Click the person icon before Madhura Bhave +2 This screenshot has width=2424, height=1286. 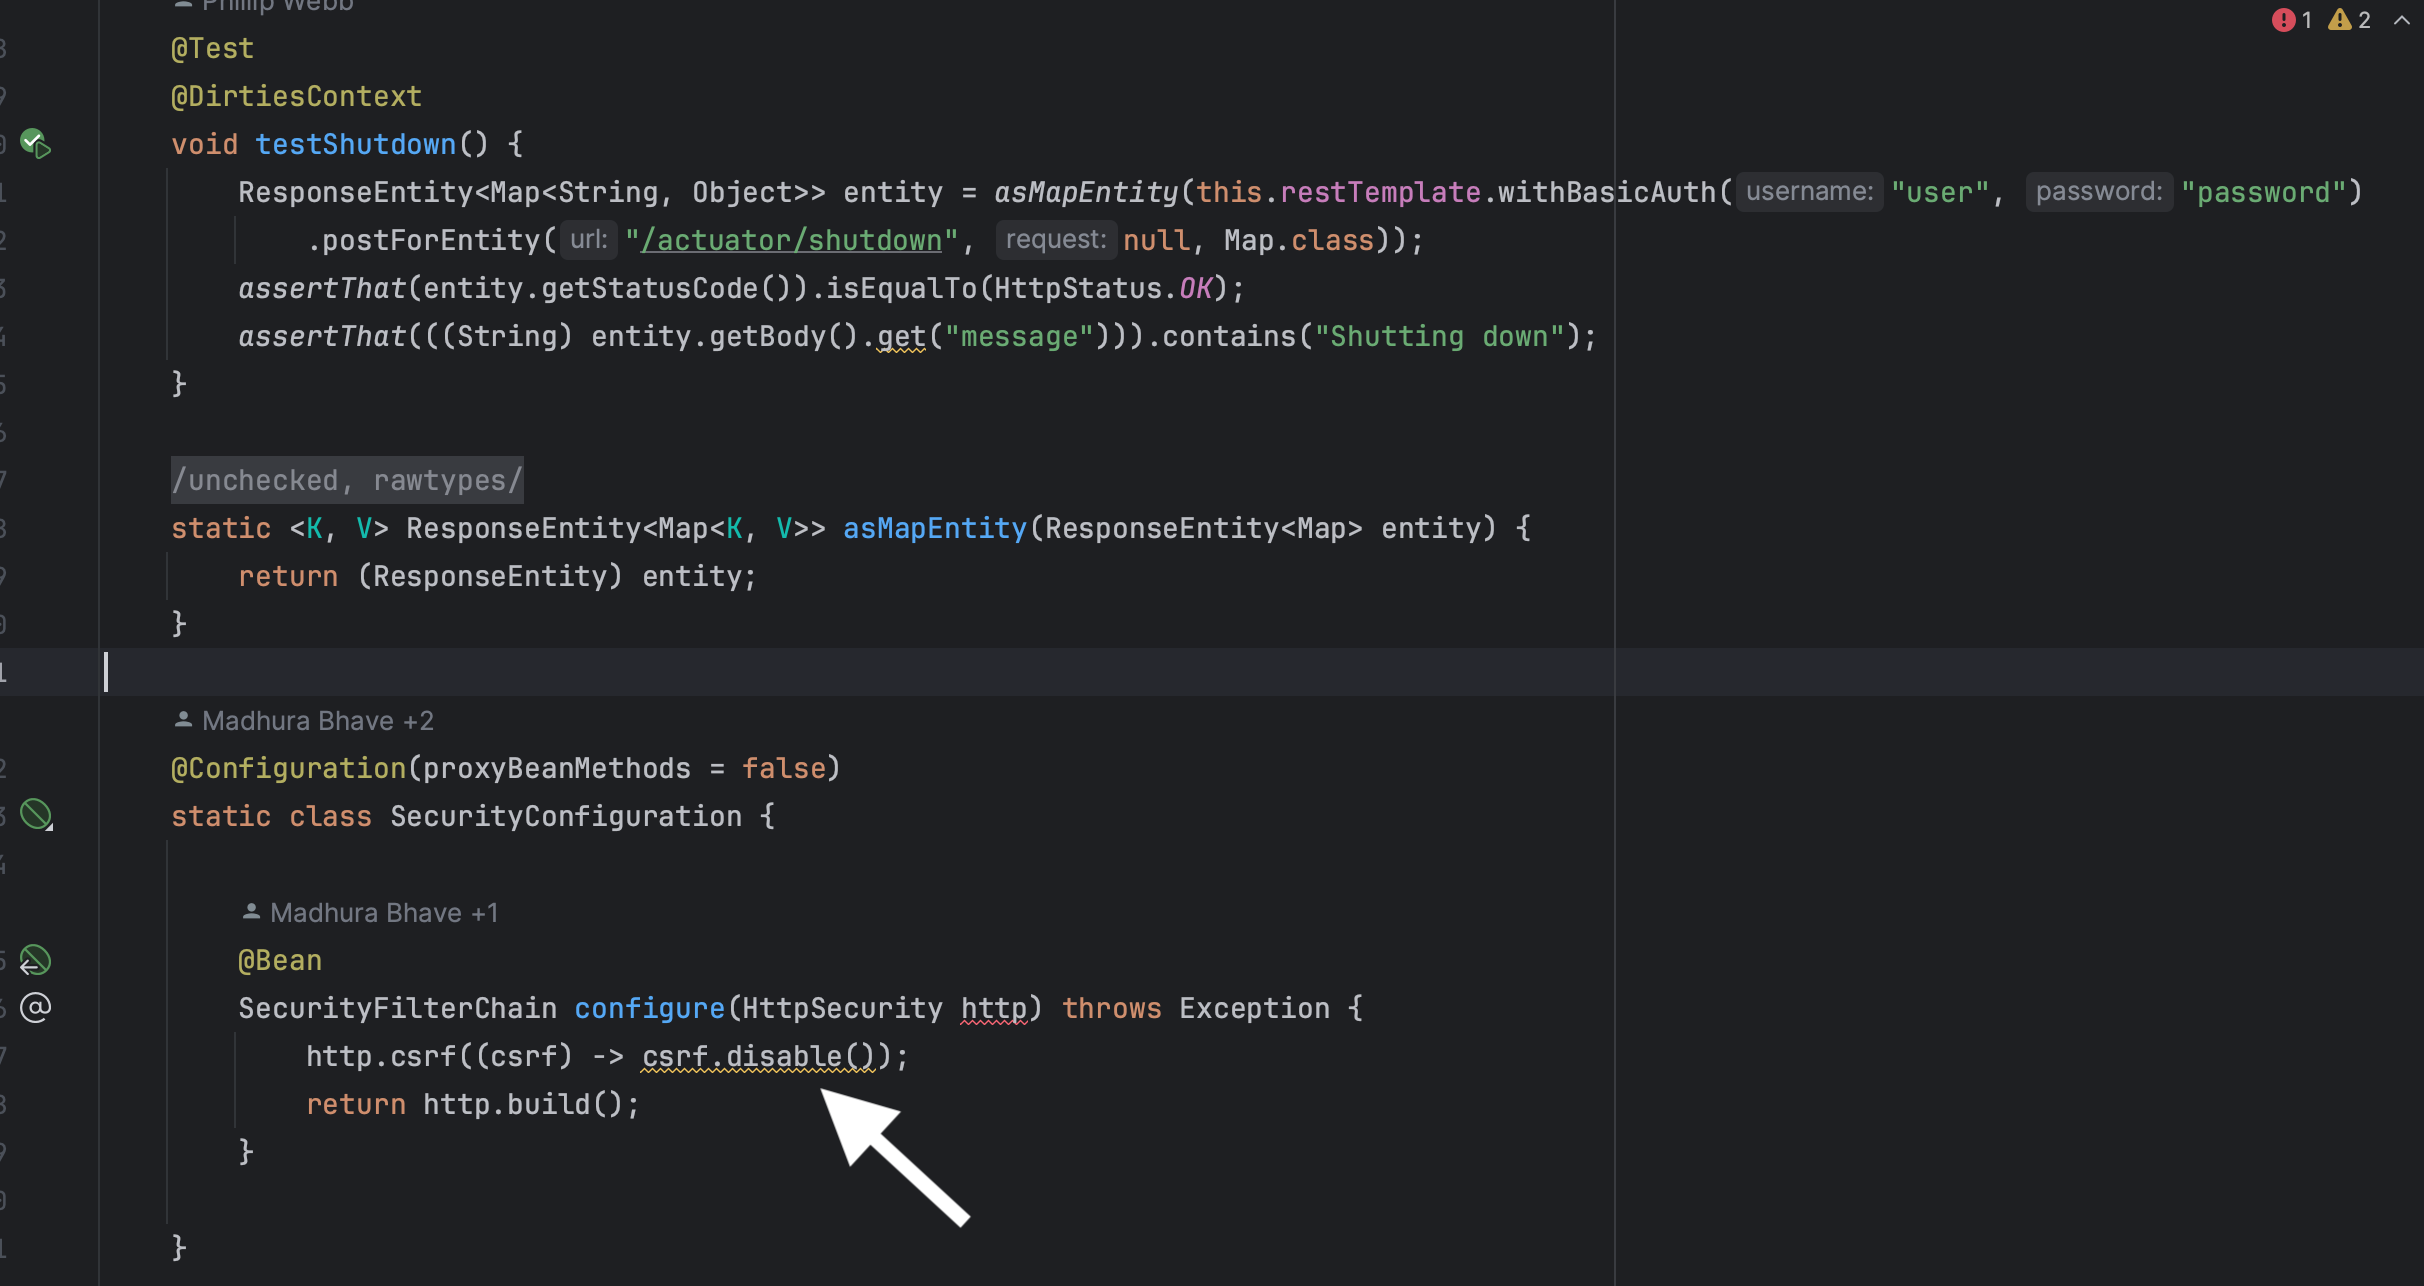(x=183, y=720)
